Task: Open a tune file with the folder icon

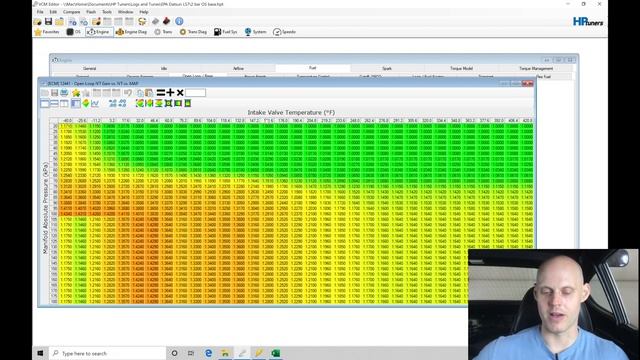Action: pos(38,21)
